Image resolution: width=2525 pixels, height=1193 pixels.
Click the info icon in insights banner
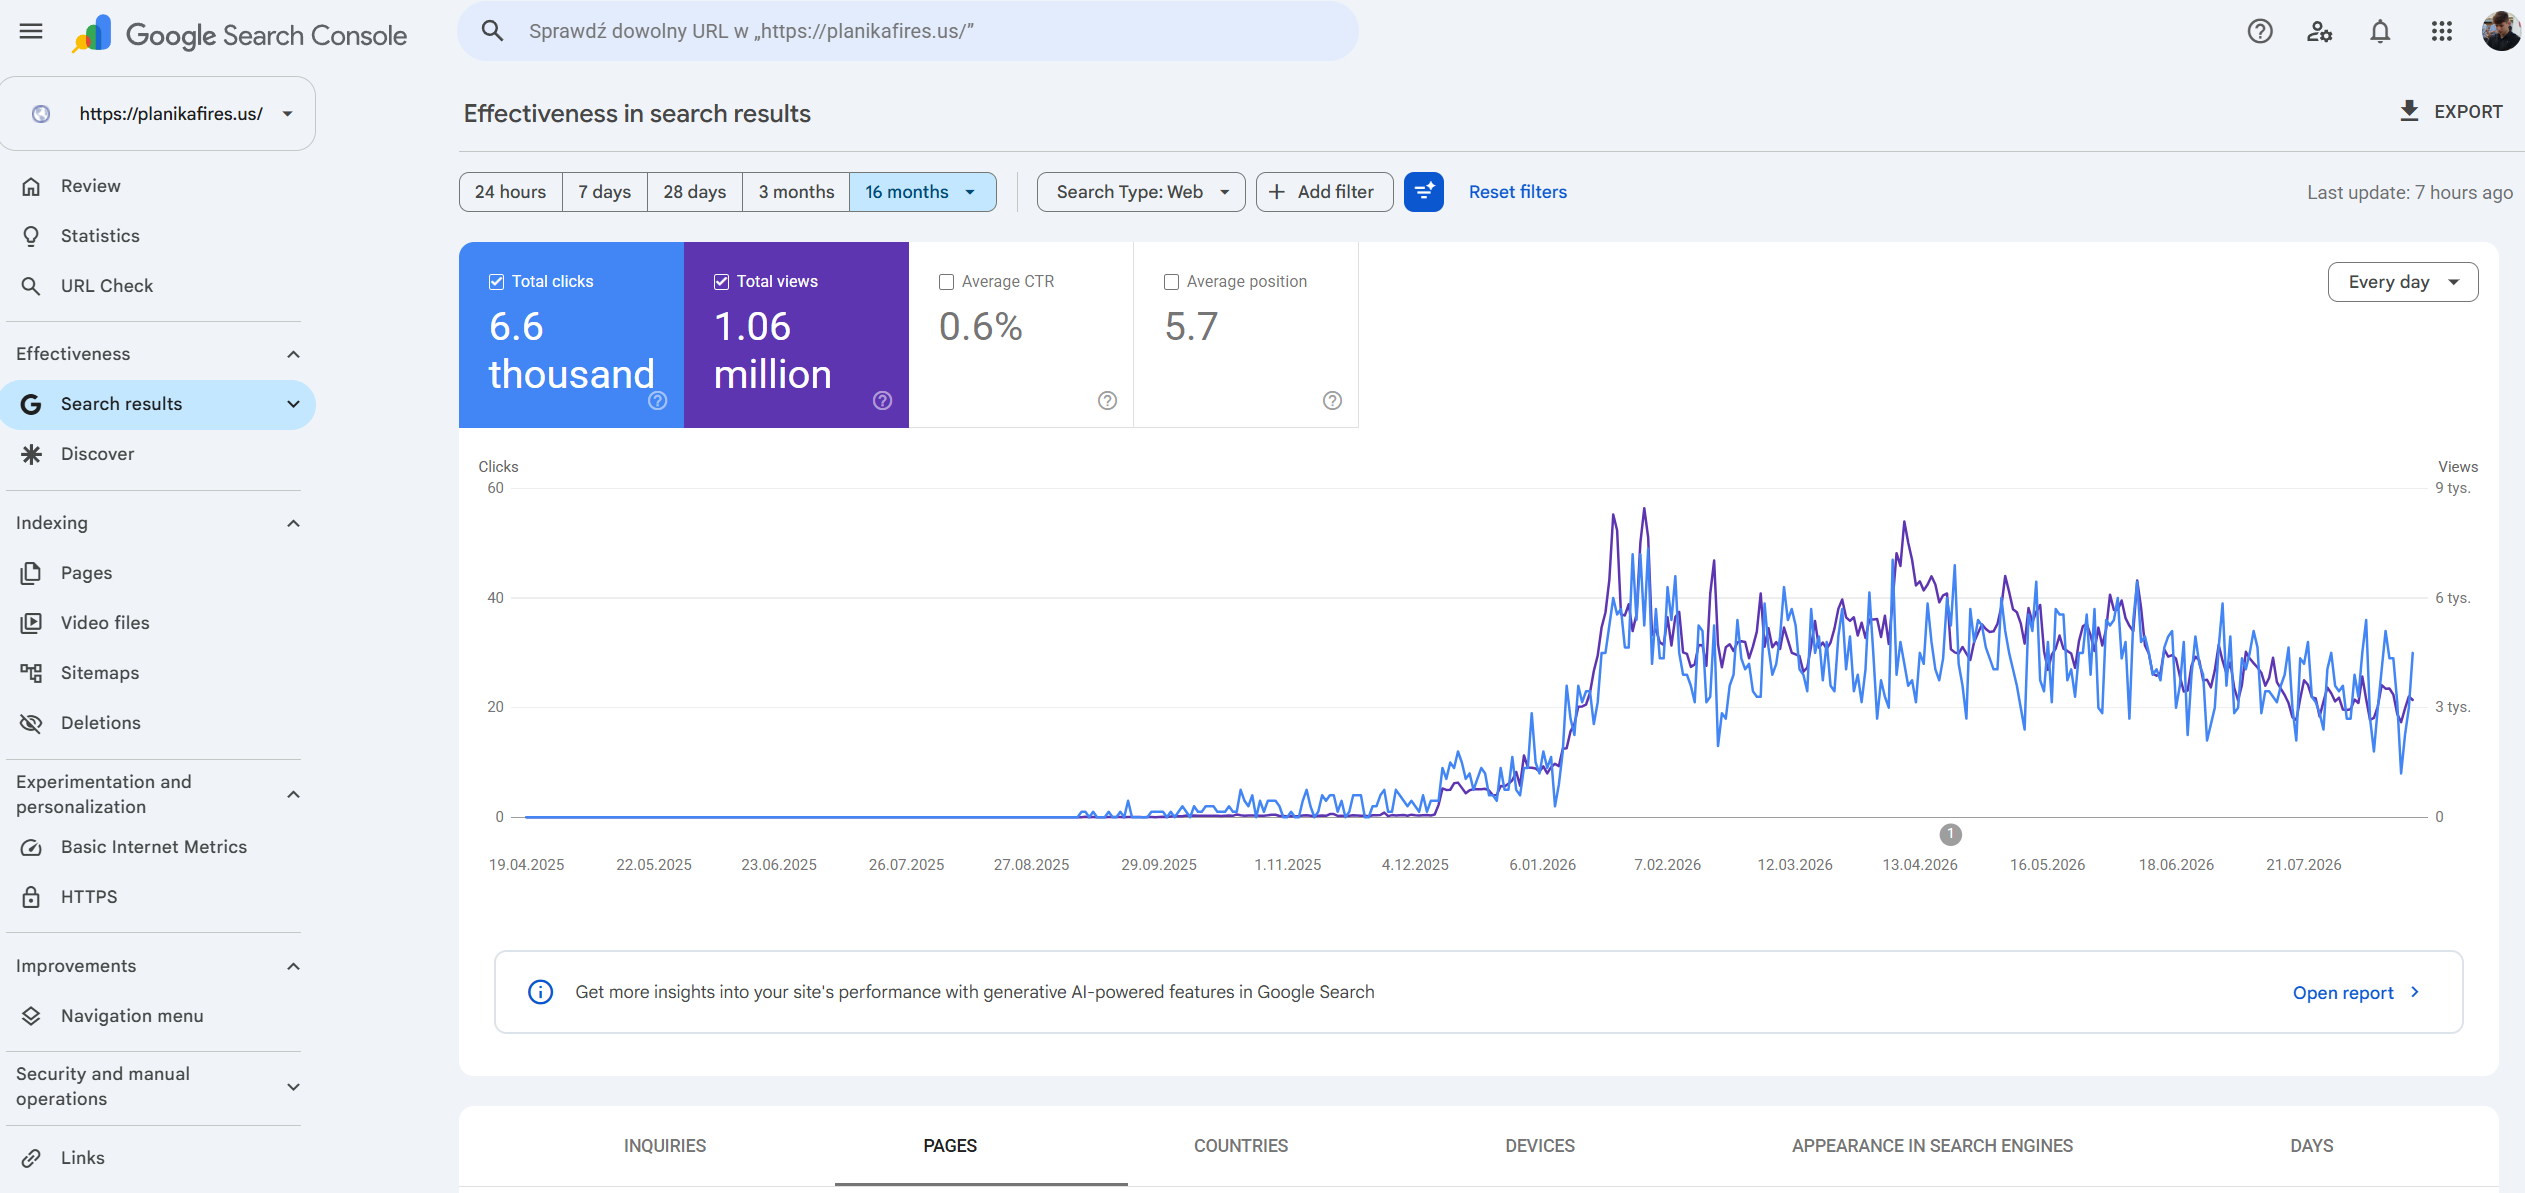pyautogui.click(x=540, y=992)
